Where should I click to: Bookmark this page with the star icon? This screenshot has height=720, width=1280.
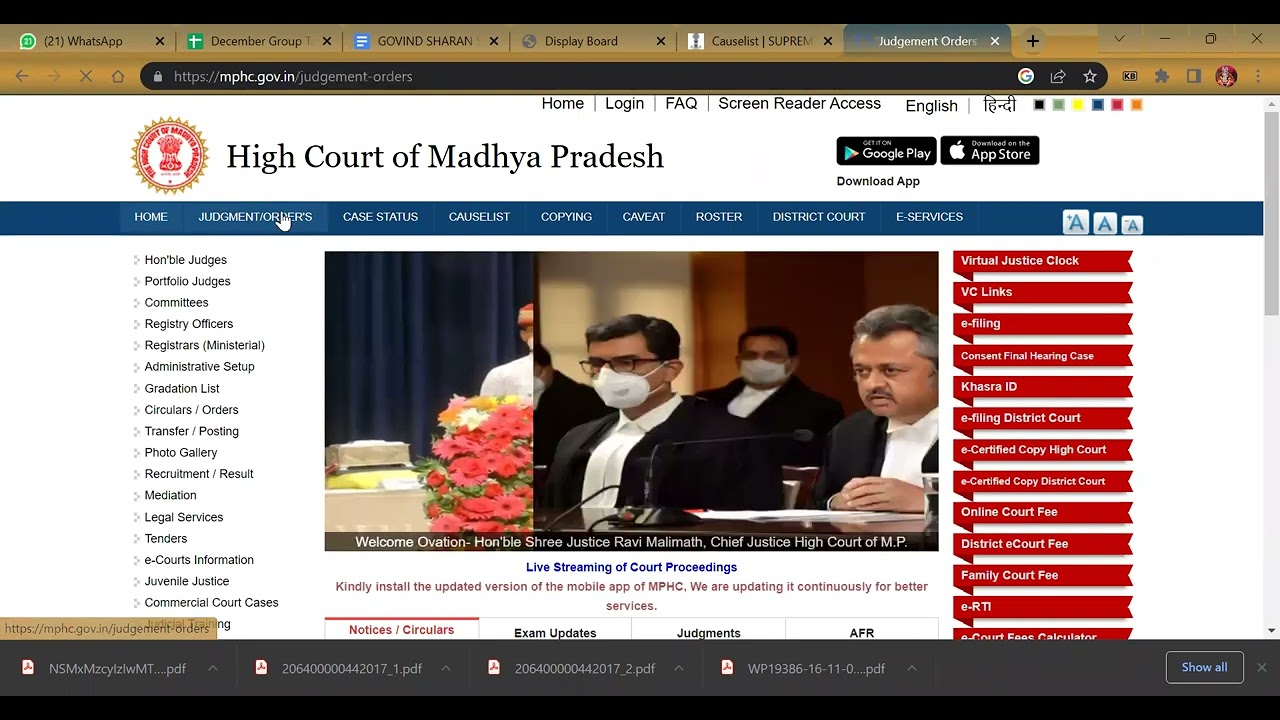click(x=1090, y=76)
